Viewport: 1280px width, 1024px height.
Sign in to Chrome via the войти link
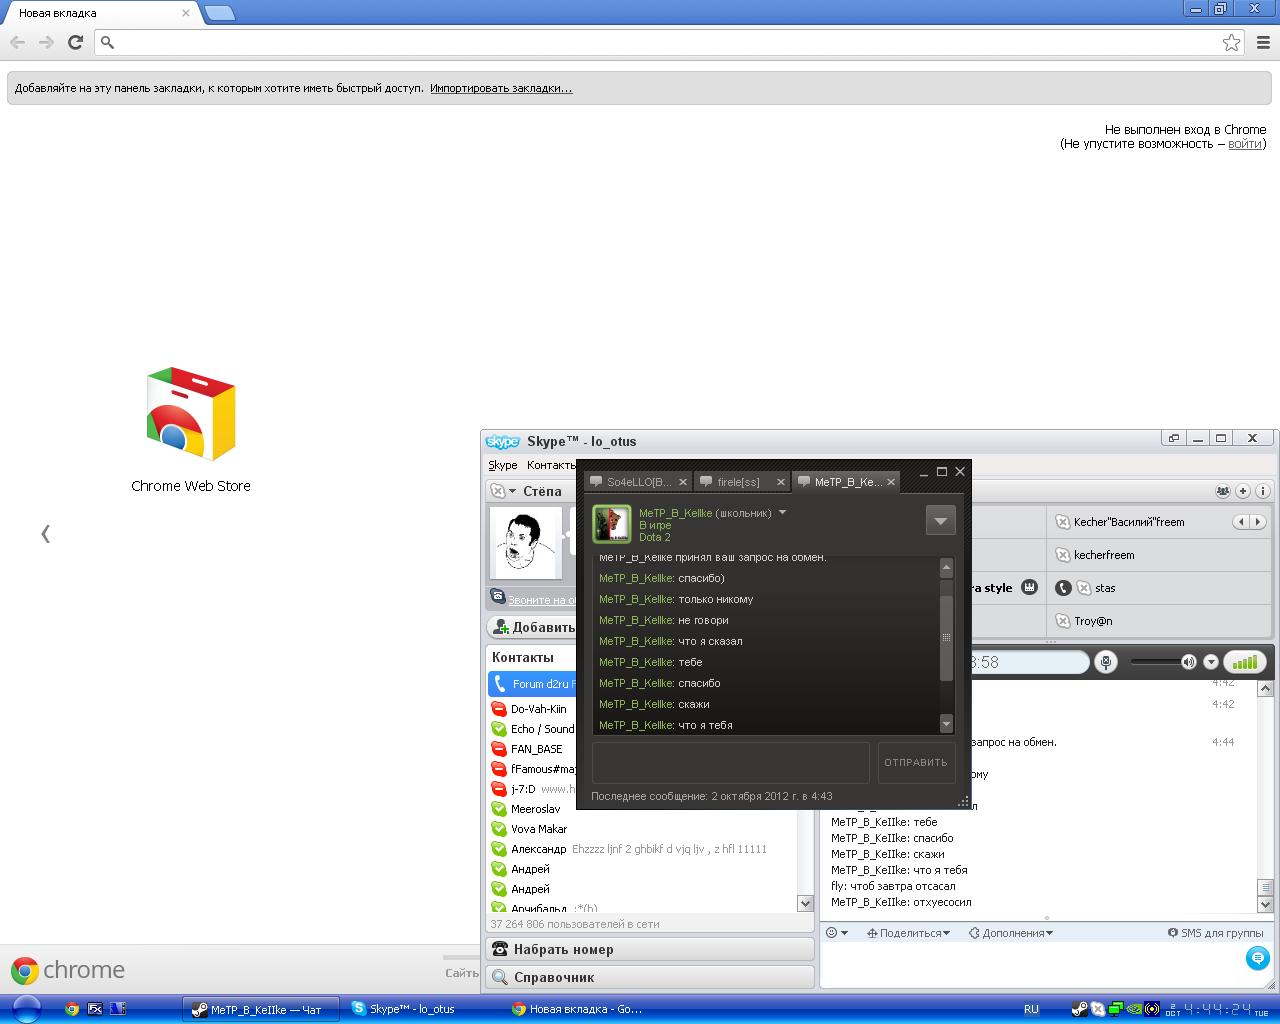(x=1244, y=144)
